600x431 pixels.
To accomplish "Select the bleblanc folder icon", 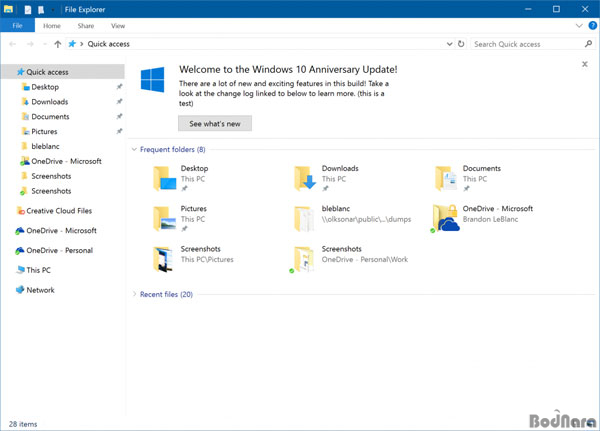I will (x=305, y=219).
